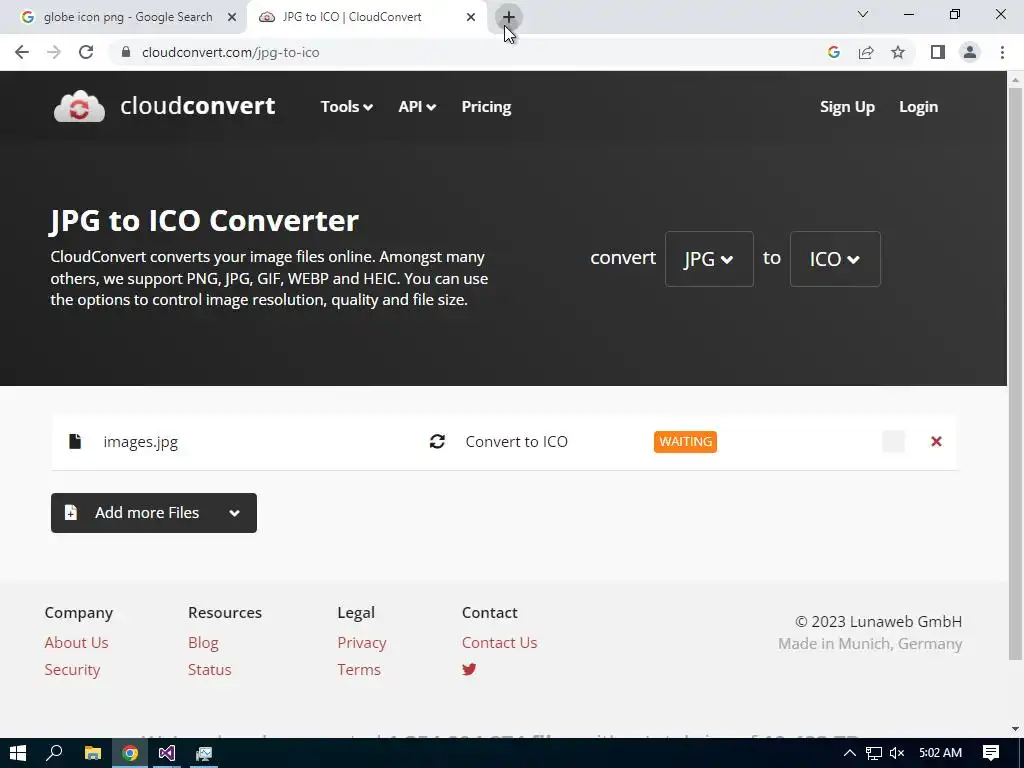This screenshot has width=1024, height=768.
Task: Open taskbar search magnifier
Action: click(x=54, y=753)
